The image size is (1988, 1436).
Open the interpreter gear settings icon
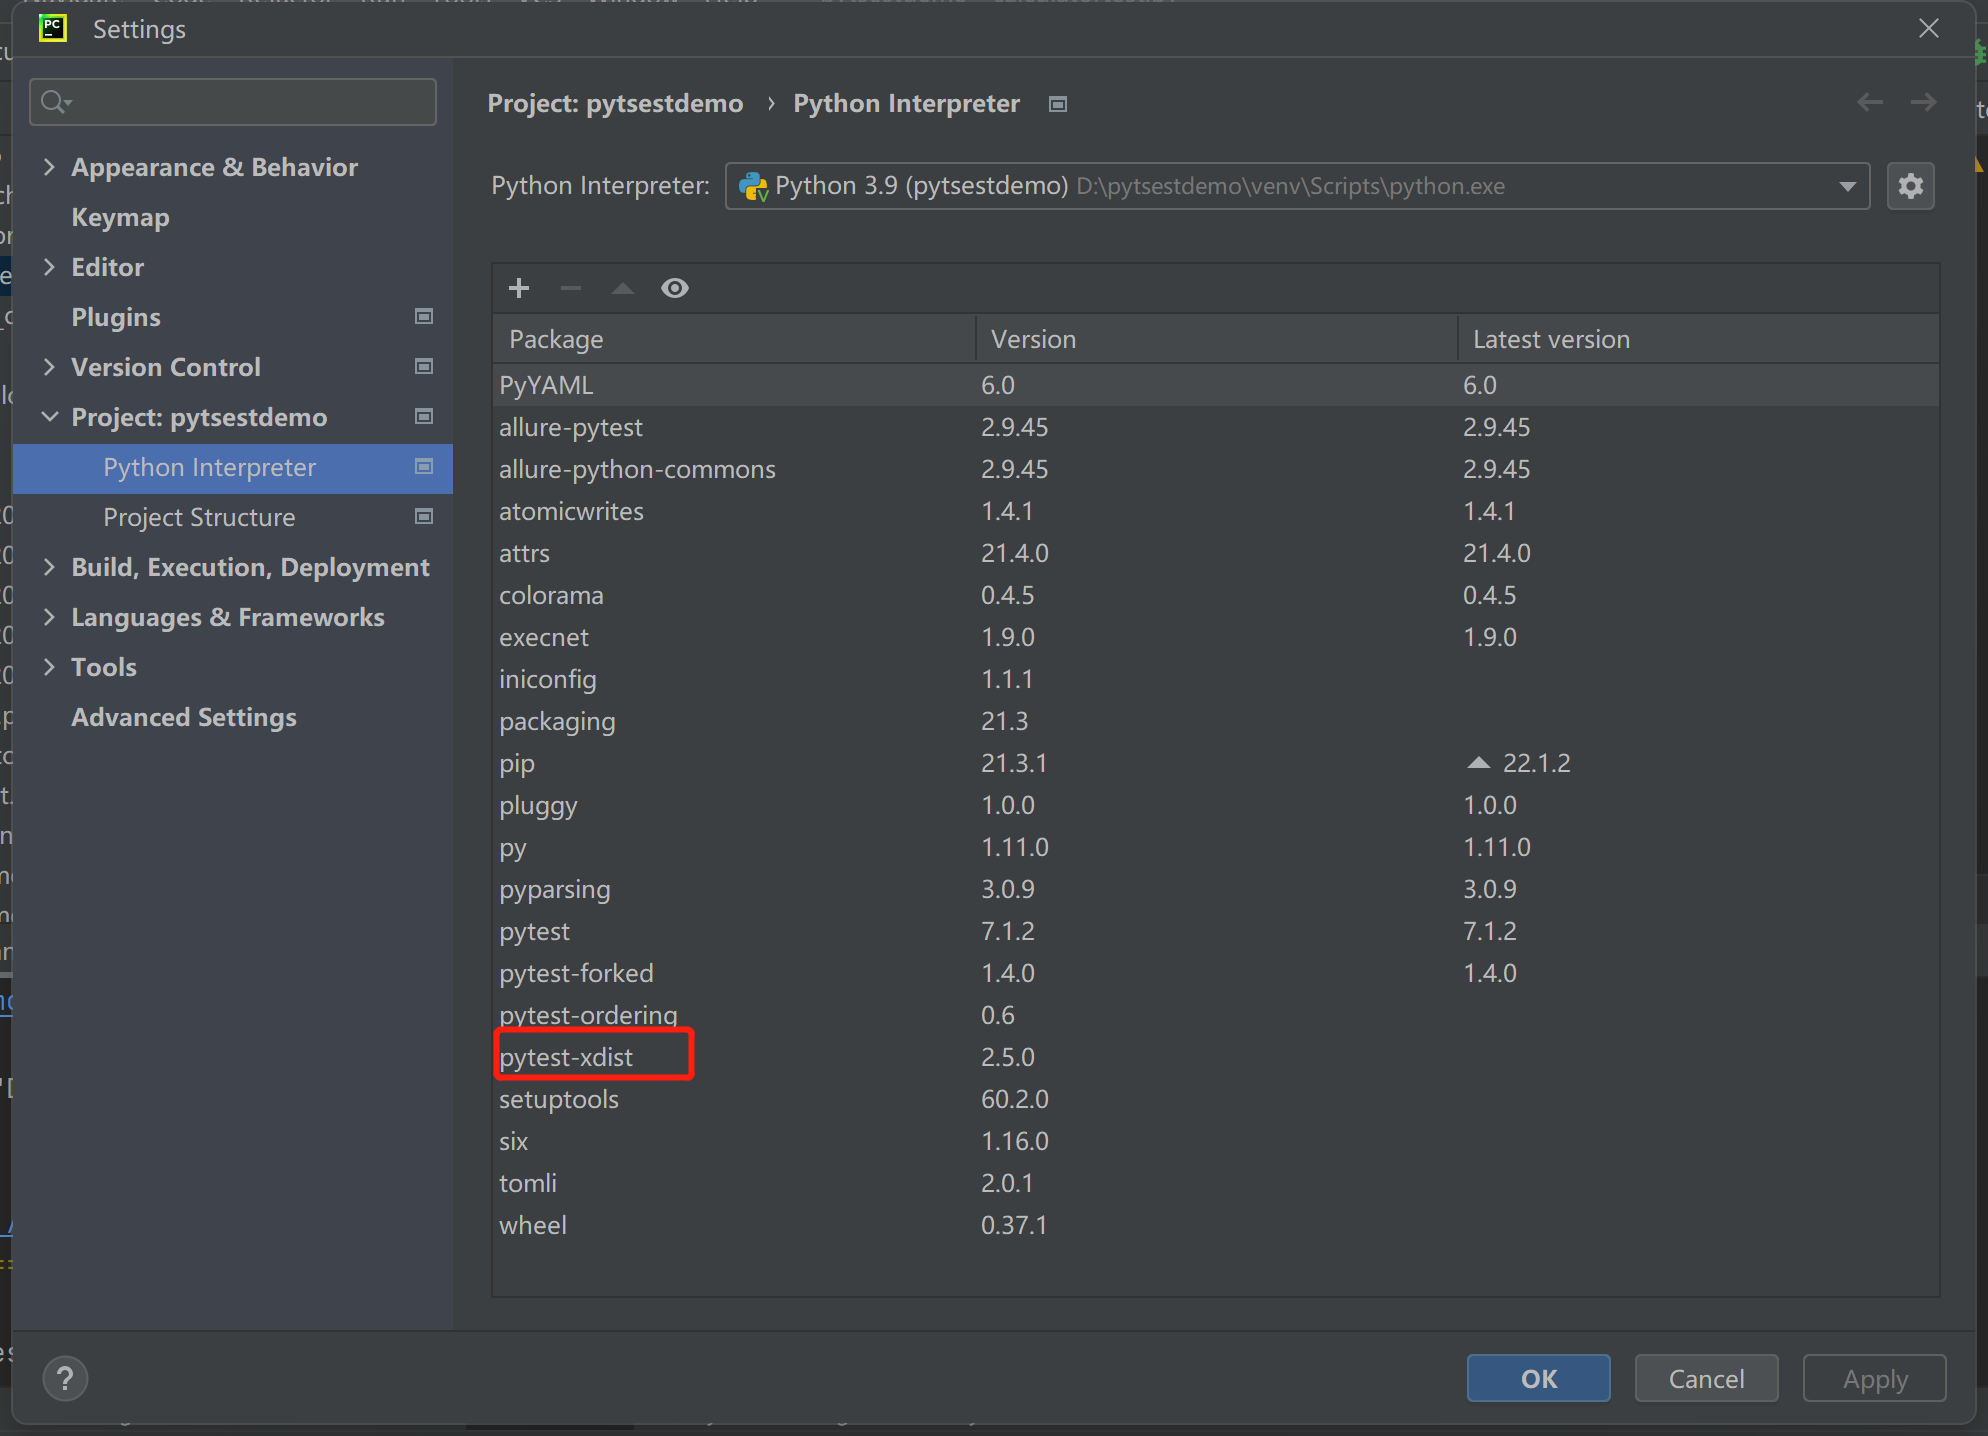point(1910,186)
